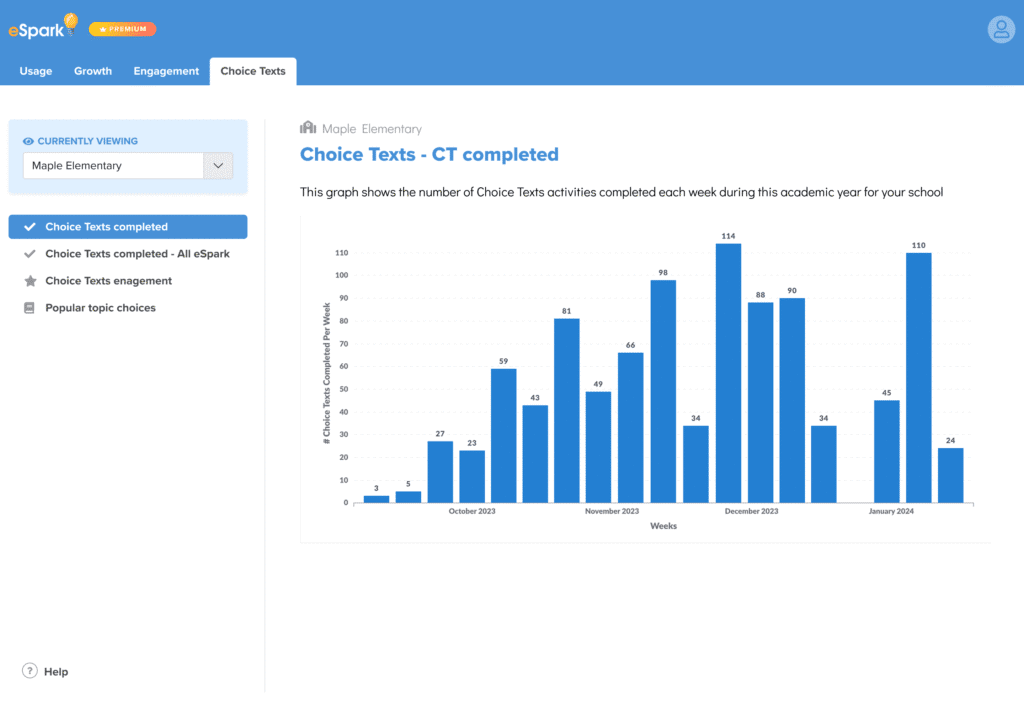Viewport: 1024px width, 711px height.
Task: Click the school building icon above the title
Action: [x=308, y=128]
